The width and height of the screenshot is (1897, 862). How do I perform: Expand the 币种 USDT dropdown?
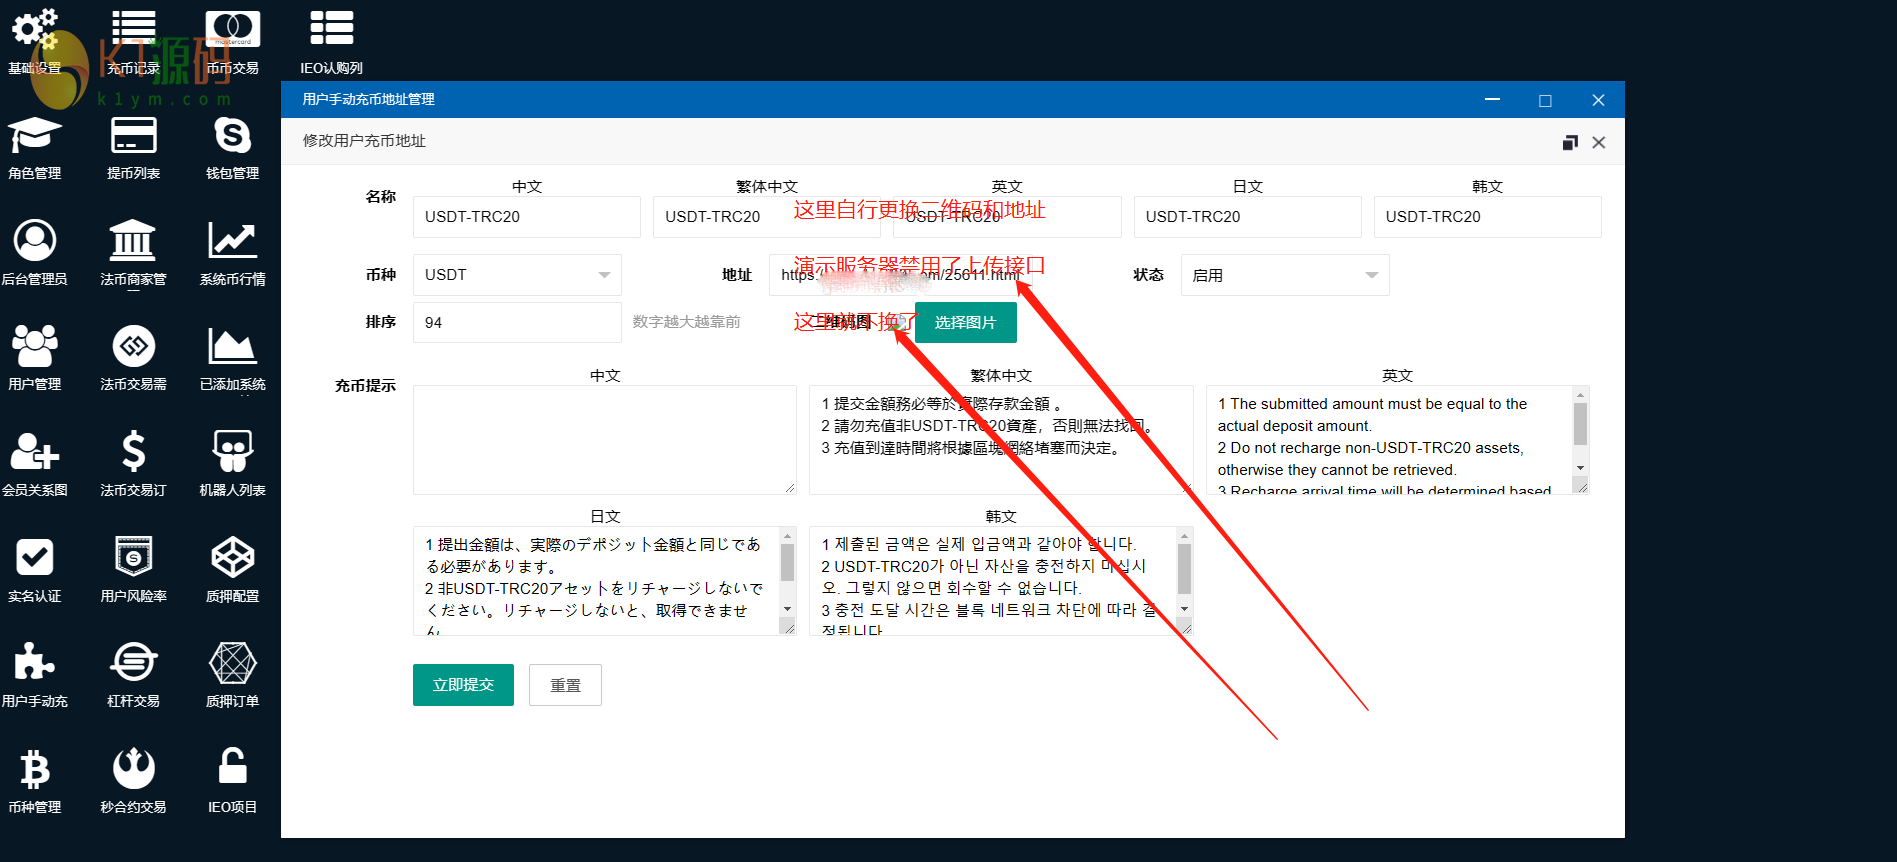(x=517, y=275)
